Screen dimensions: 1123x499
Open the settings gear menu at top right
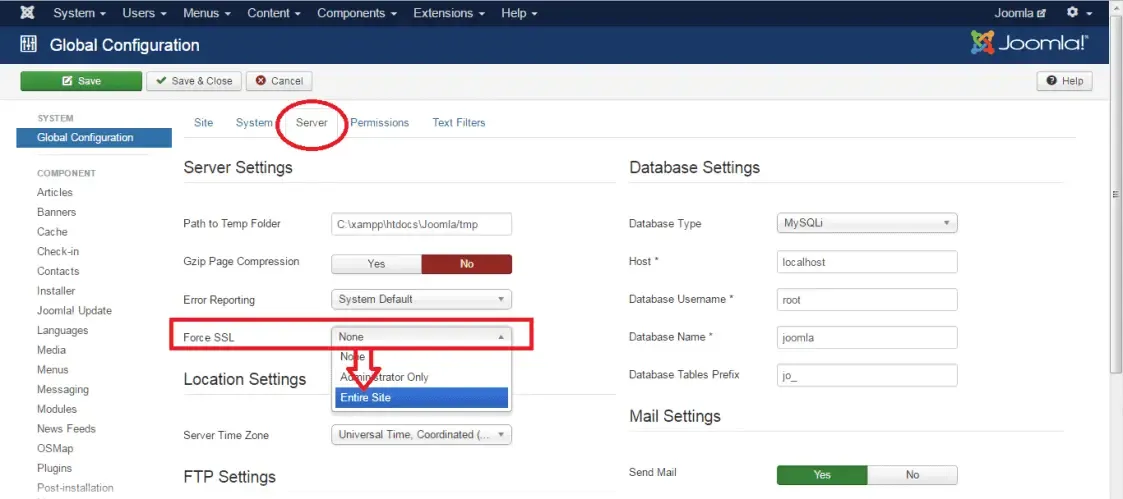1080,13
